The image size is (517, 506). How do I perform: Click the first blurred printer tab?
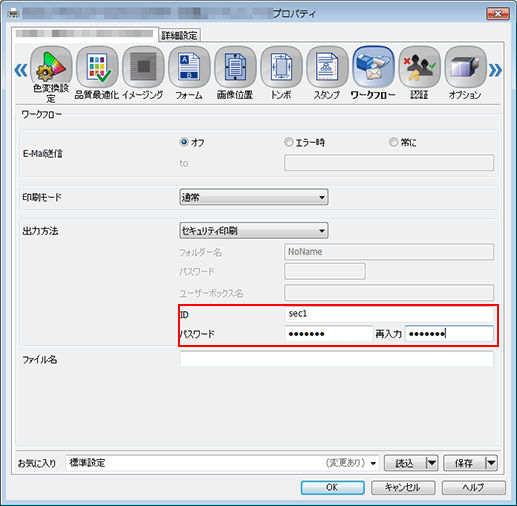pyautogui.click(x=85, y=34)
